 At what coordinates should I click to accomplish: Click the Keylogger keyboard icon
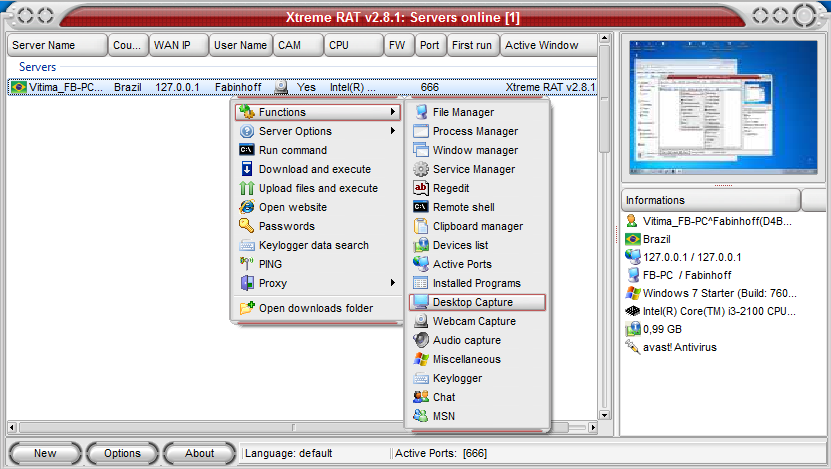421,378
